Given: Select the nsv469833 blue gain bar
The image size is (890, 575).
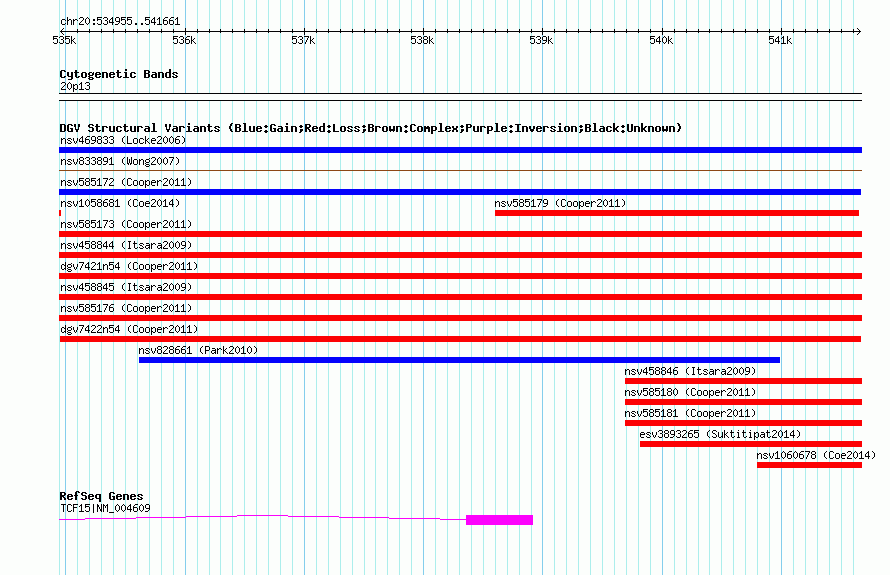Looking at the screenshot, I should click(460, 150).
